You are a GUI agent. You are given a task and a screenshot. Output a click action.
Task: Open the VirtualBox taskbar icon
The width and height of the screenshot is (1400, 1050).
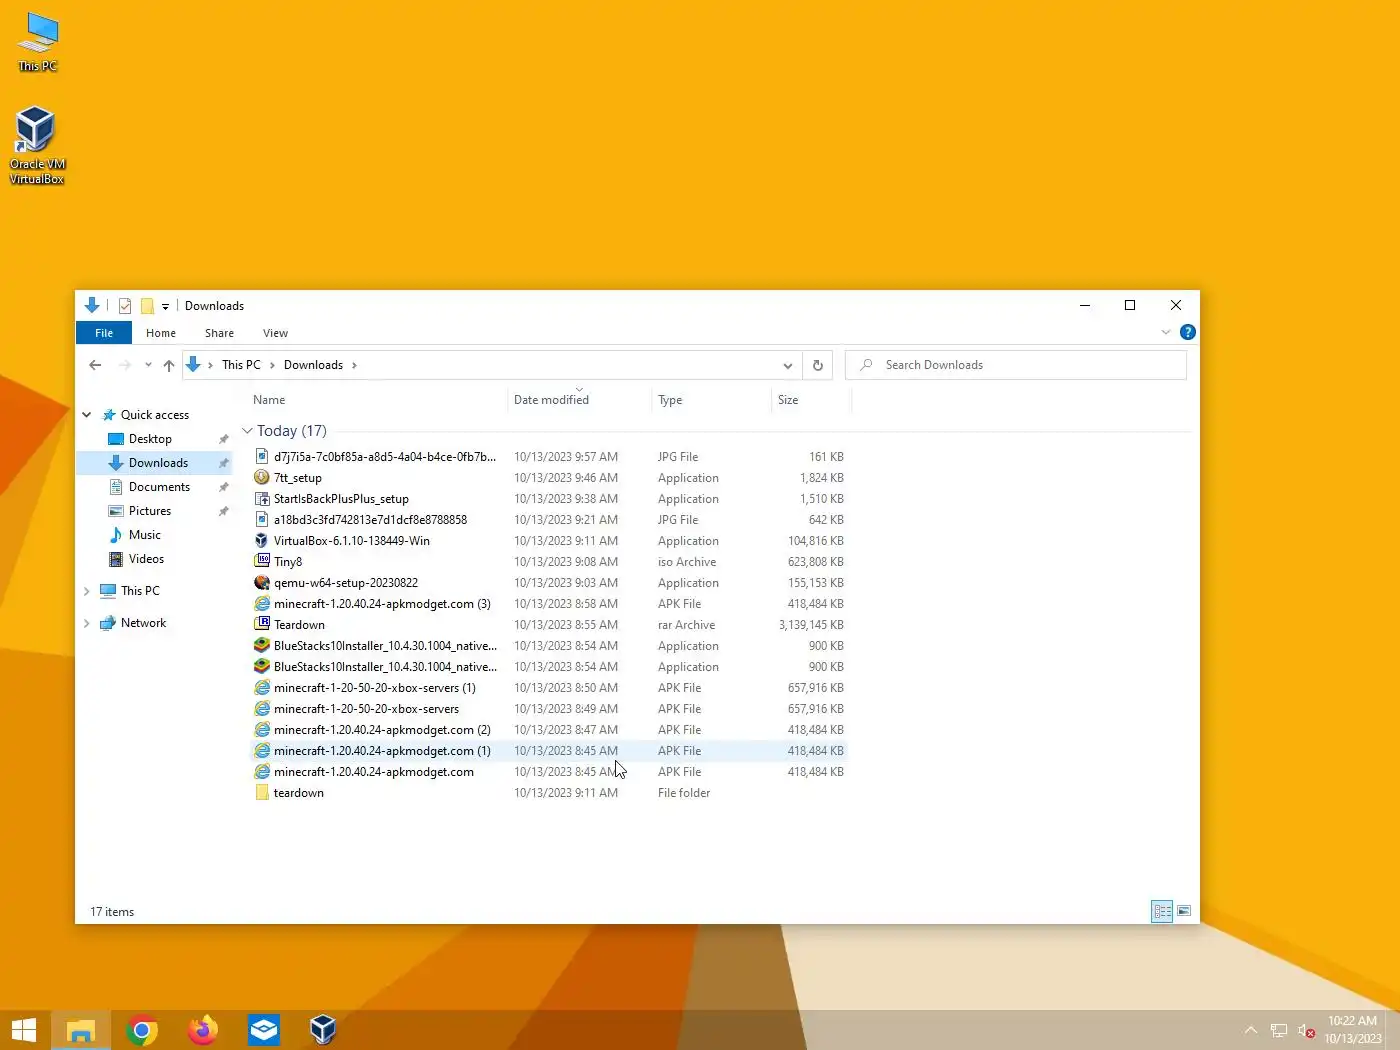(323, 1030)
